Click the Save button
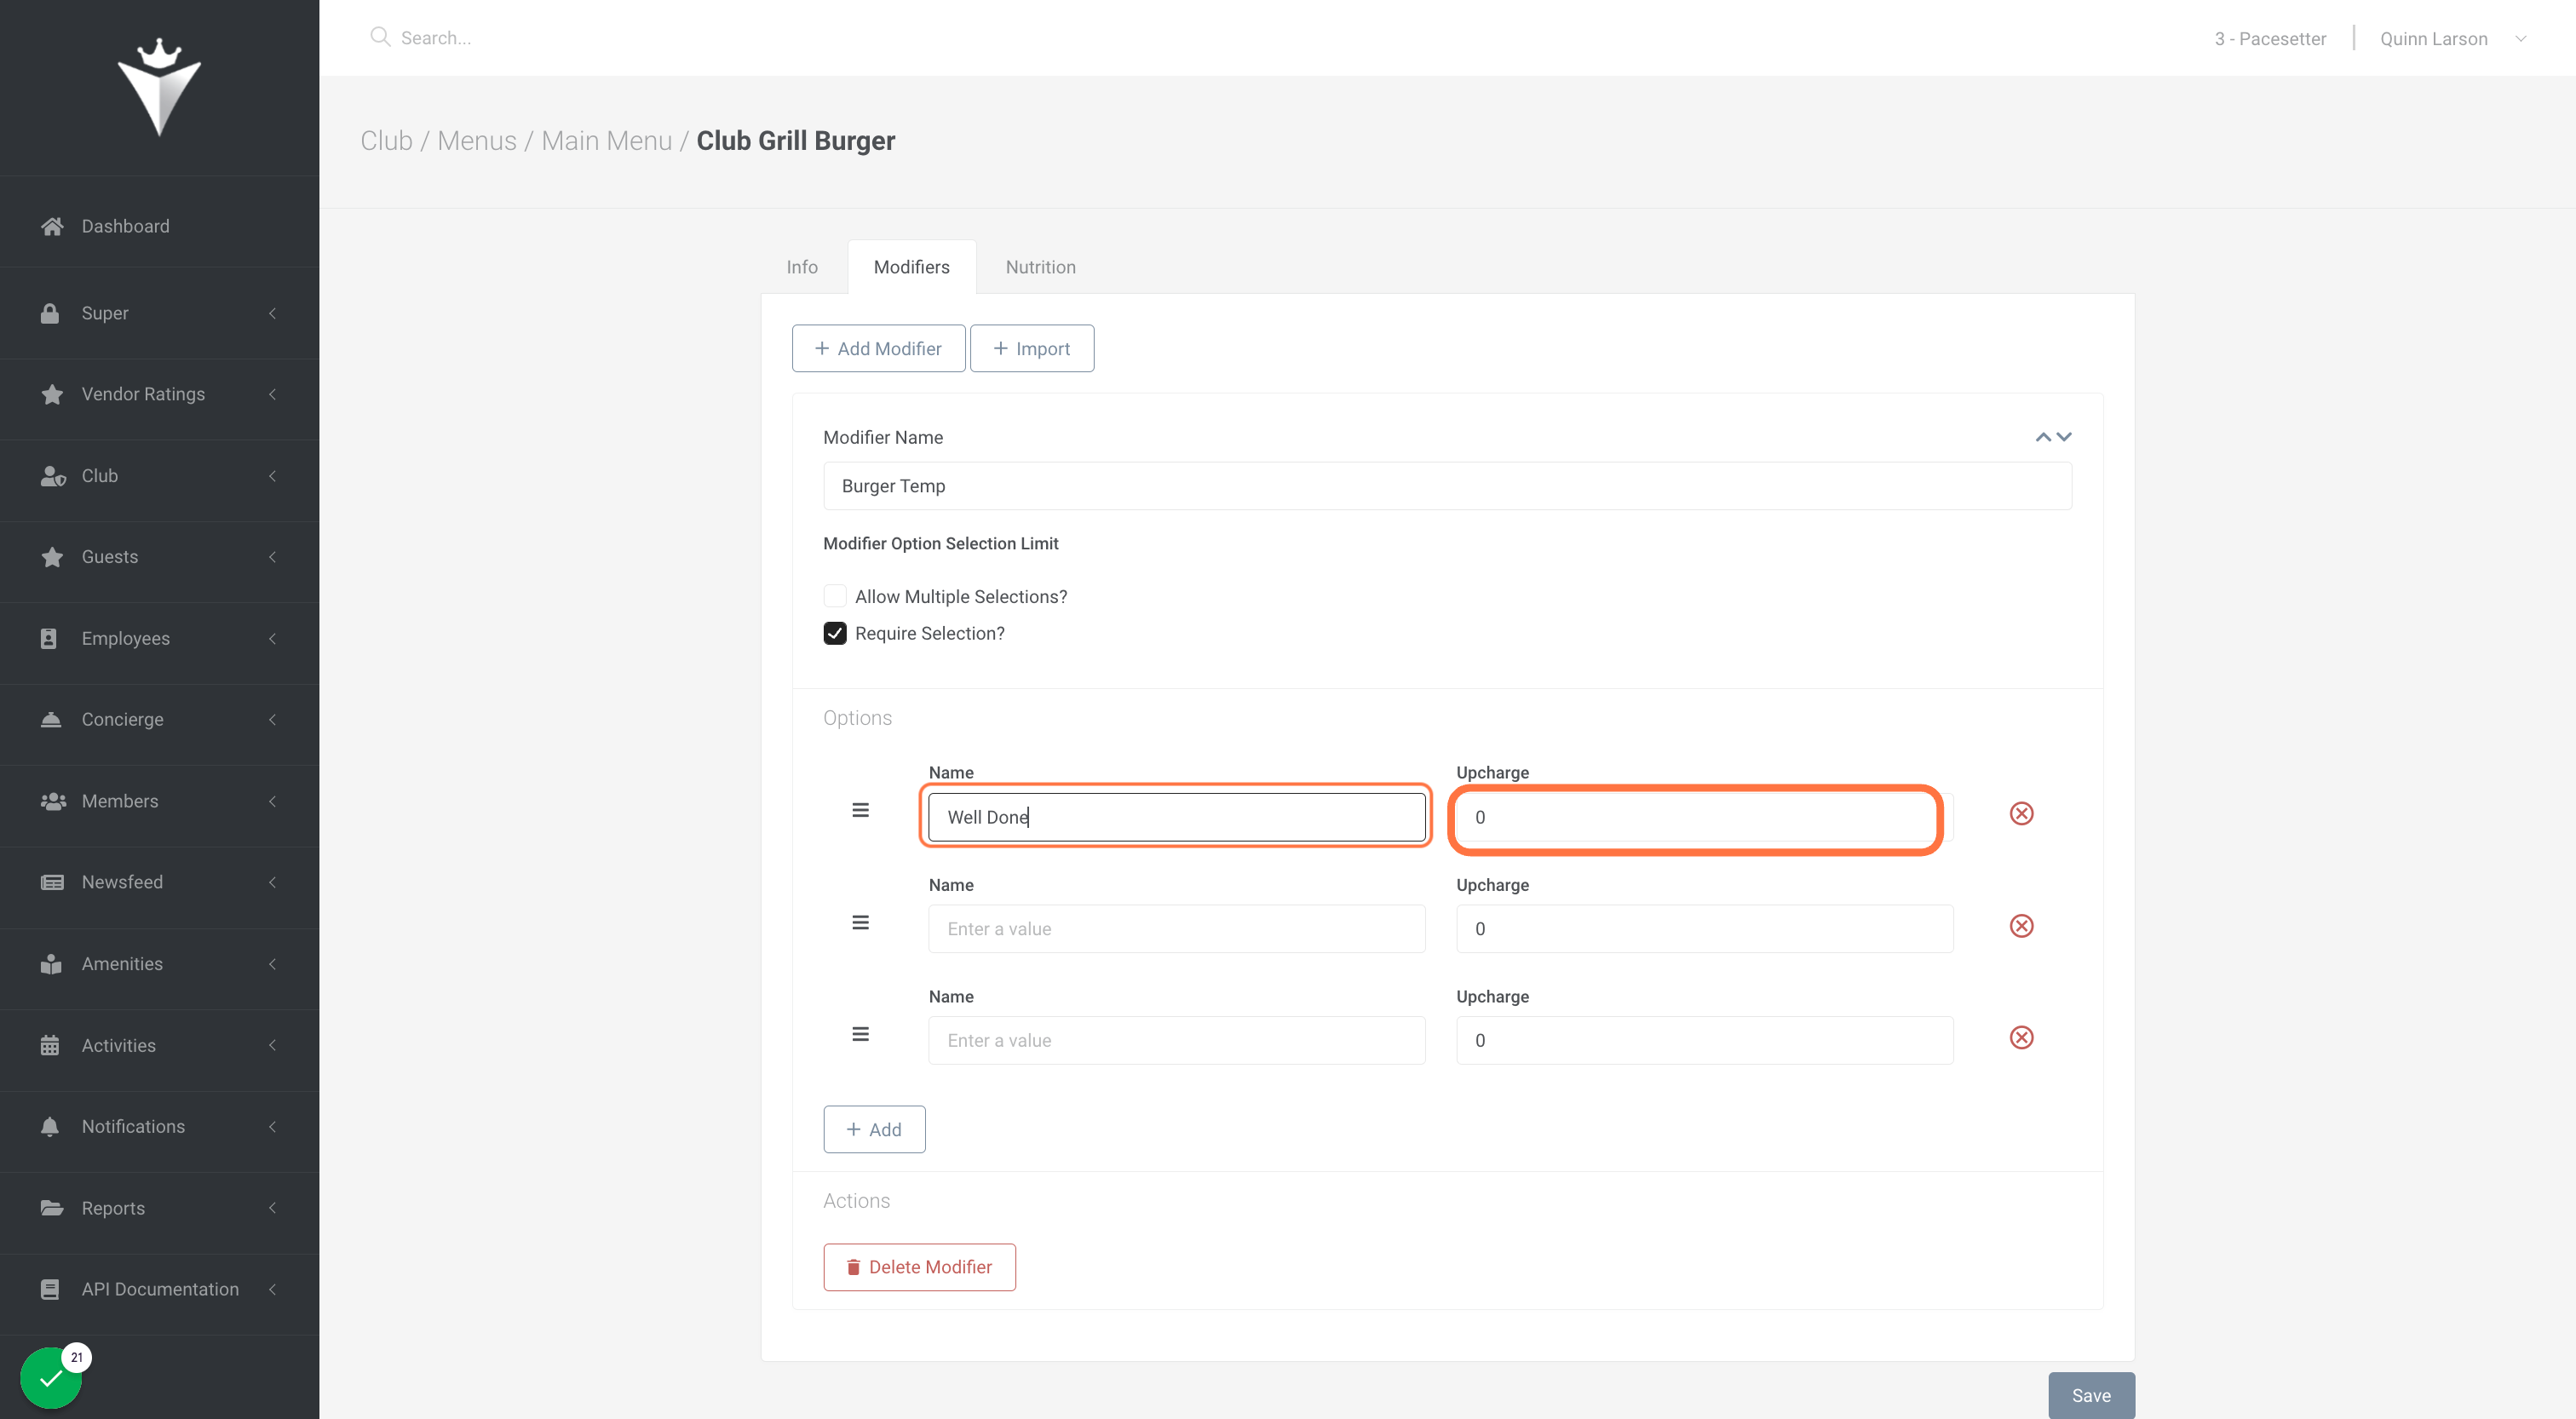Image resolution: width=2576 pixels, height=1419 pixels. (2091, 1395)
